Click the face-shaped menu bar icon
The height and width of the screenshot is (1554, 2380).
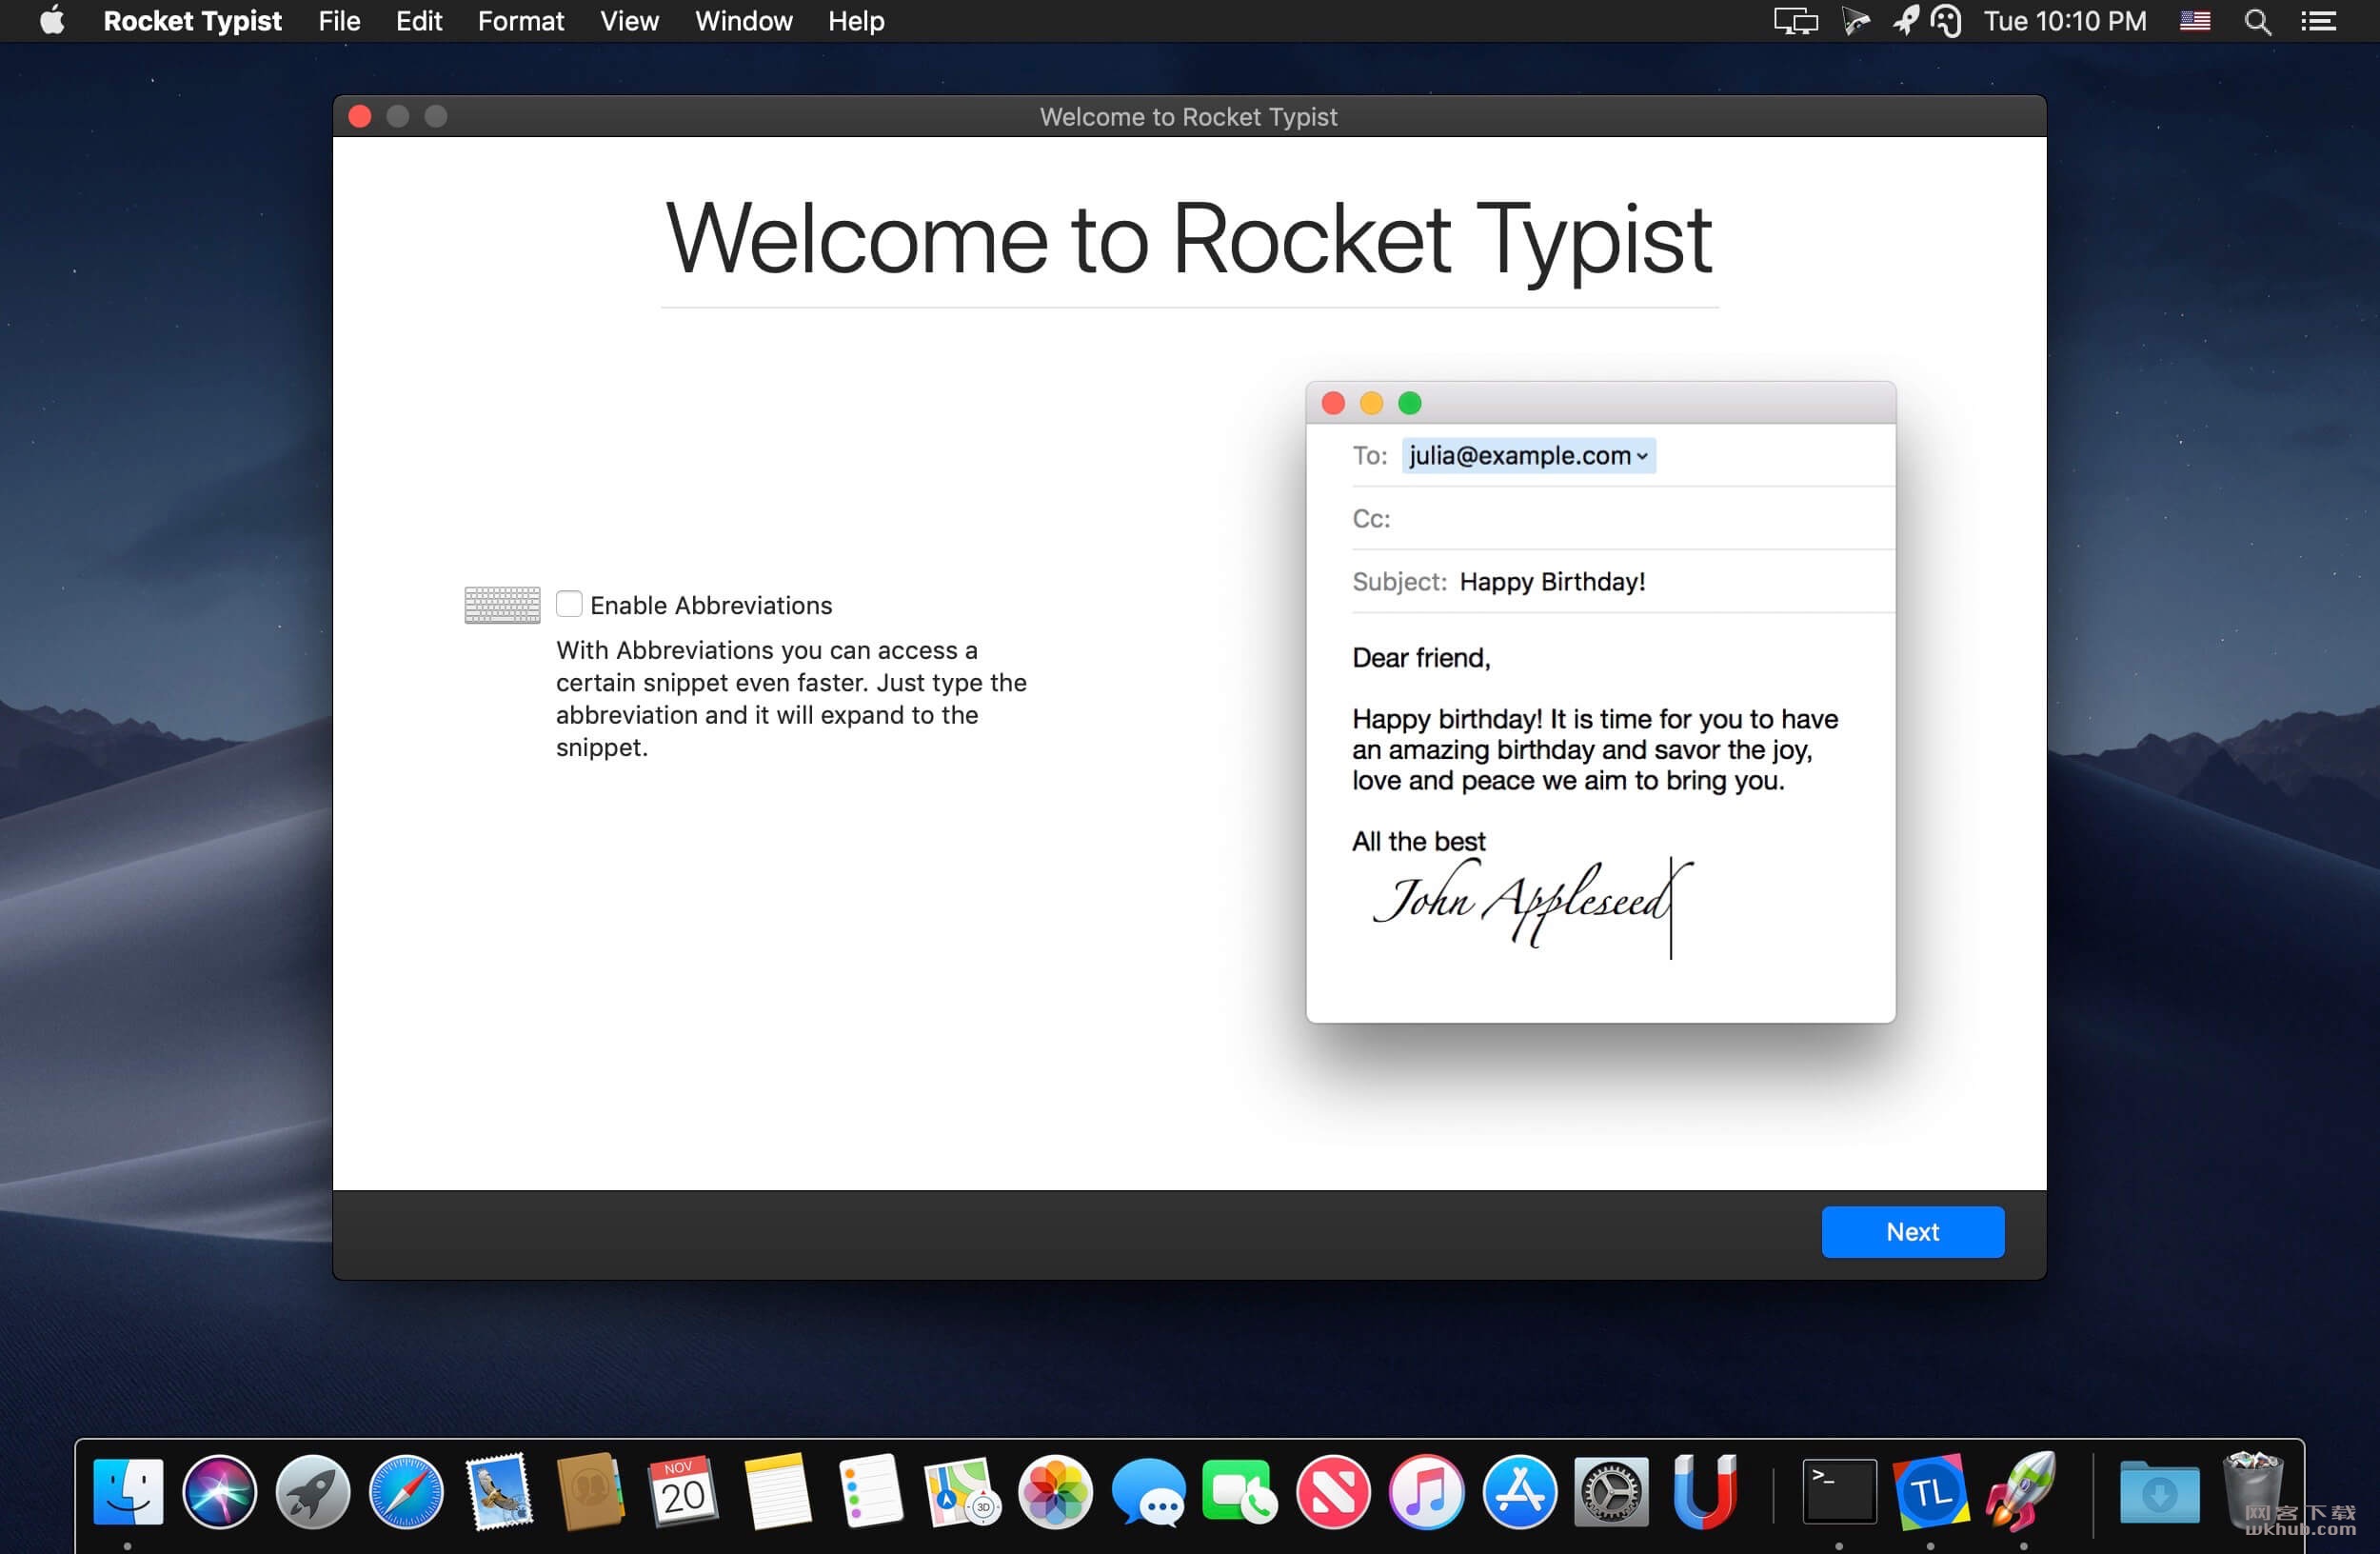(1946, 21)
